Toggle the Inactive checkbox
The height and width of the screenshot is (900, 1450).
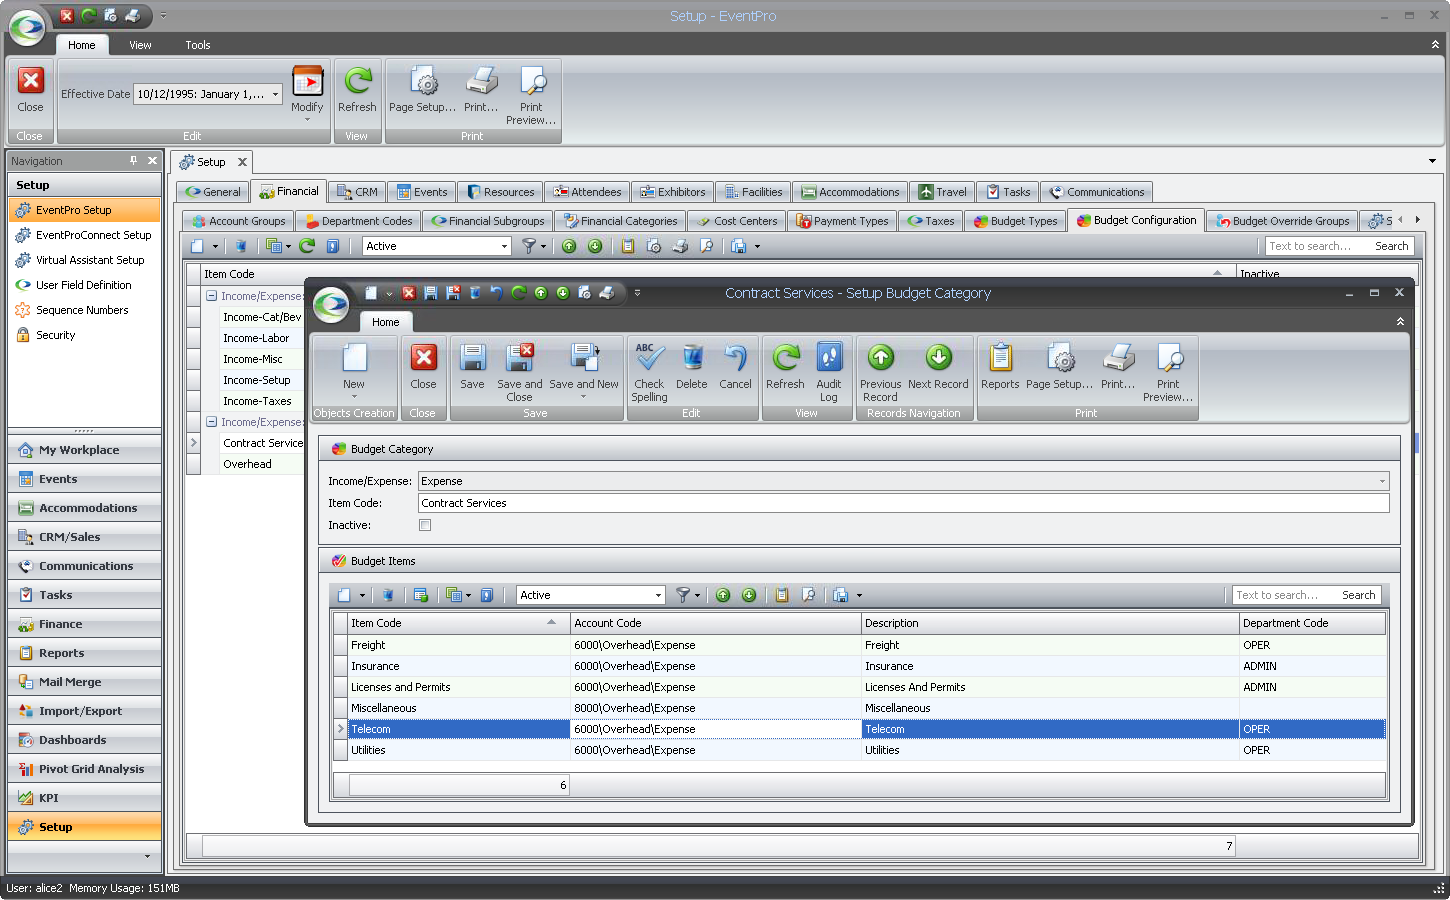pos(425,525)
